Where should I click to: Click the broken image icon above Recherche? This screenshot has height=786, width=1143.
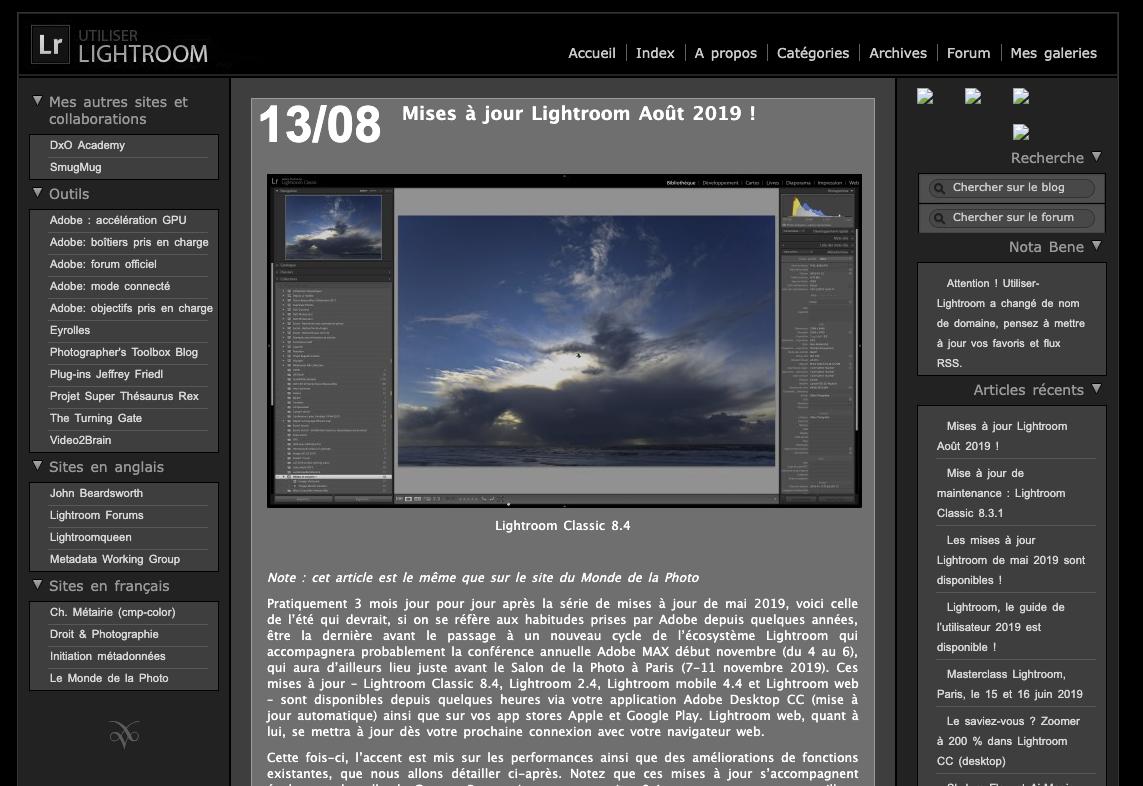1021,132
